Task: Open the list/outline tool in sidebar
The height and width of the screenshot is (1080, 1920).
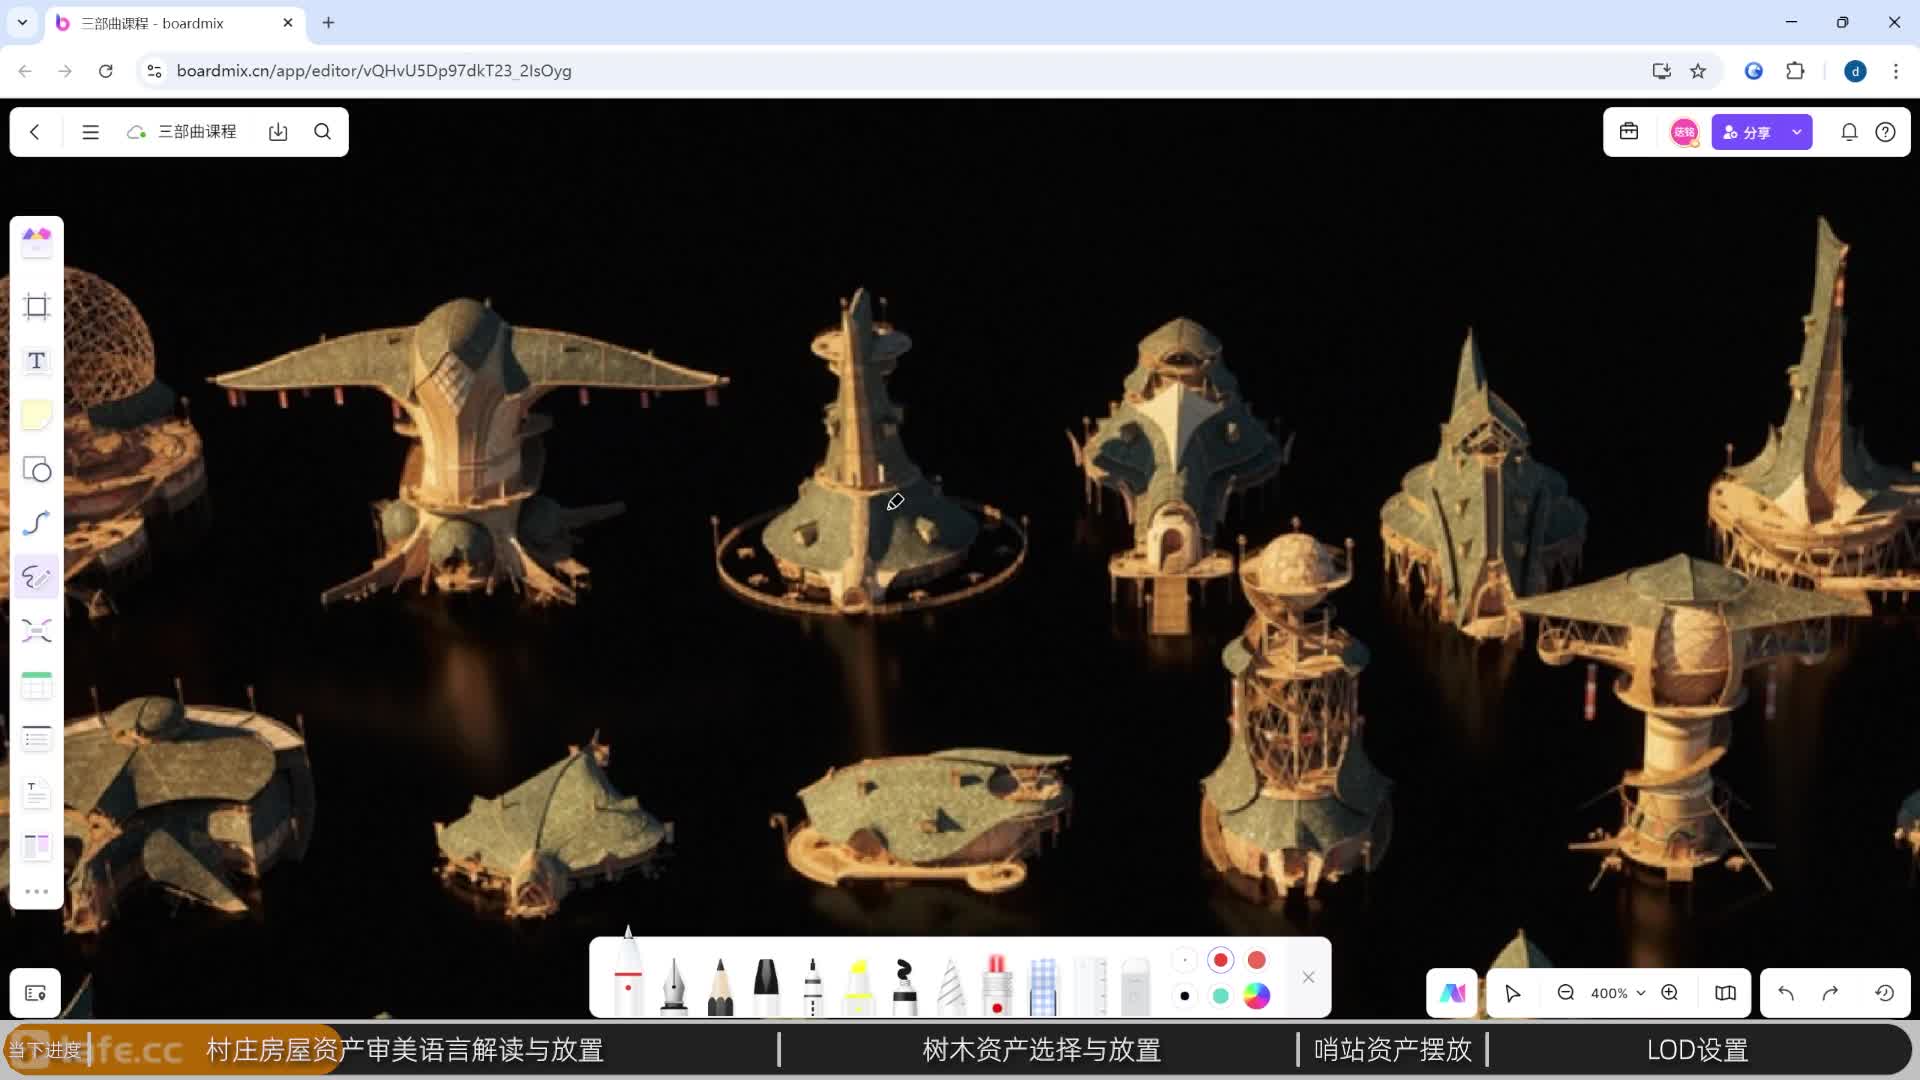Action: pyautogui.click(x=37, y=739)
